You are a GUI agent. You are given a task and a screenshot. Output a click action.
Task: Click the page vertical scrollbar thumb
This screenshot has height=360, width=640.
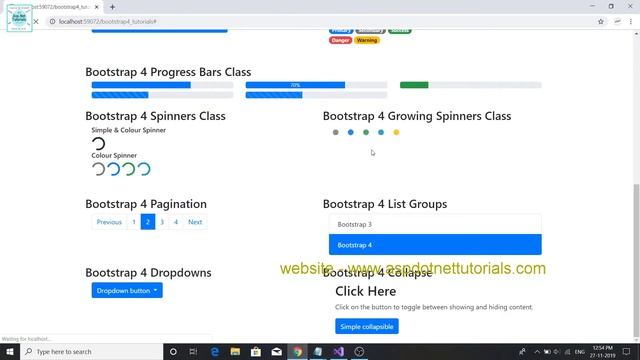636,260
